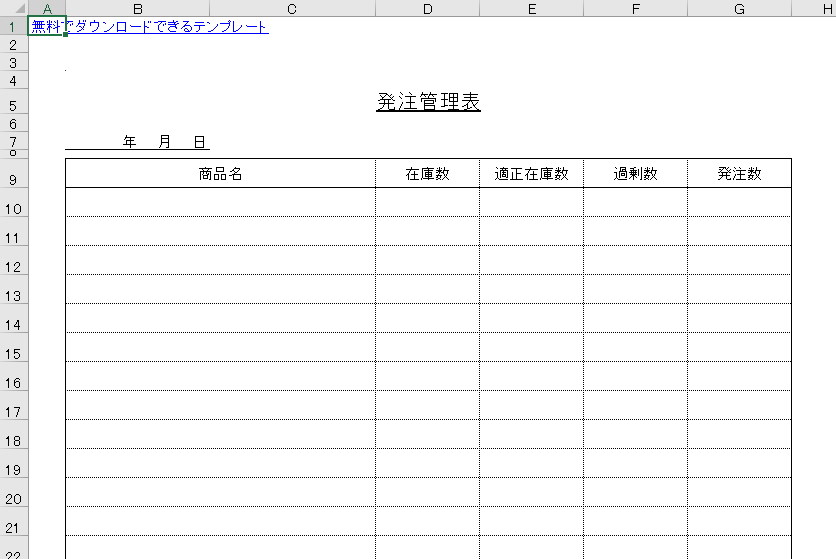836x559 pixels.
Task: Click the select-all corner triangle
Action: (x=19, y=9)
